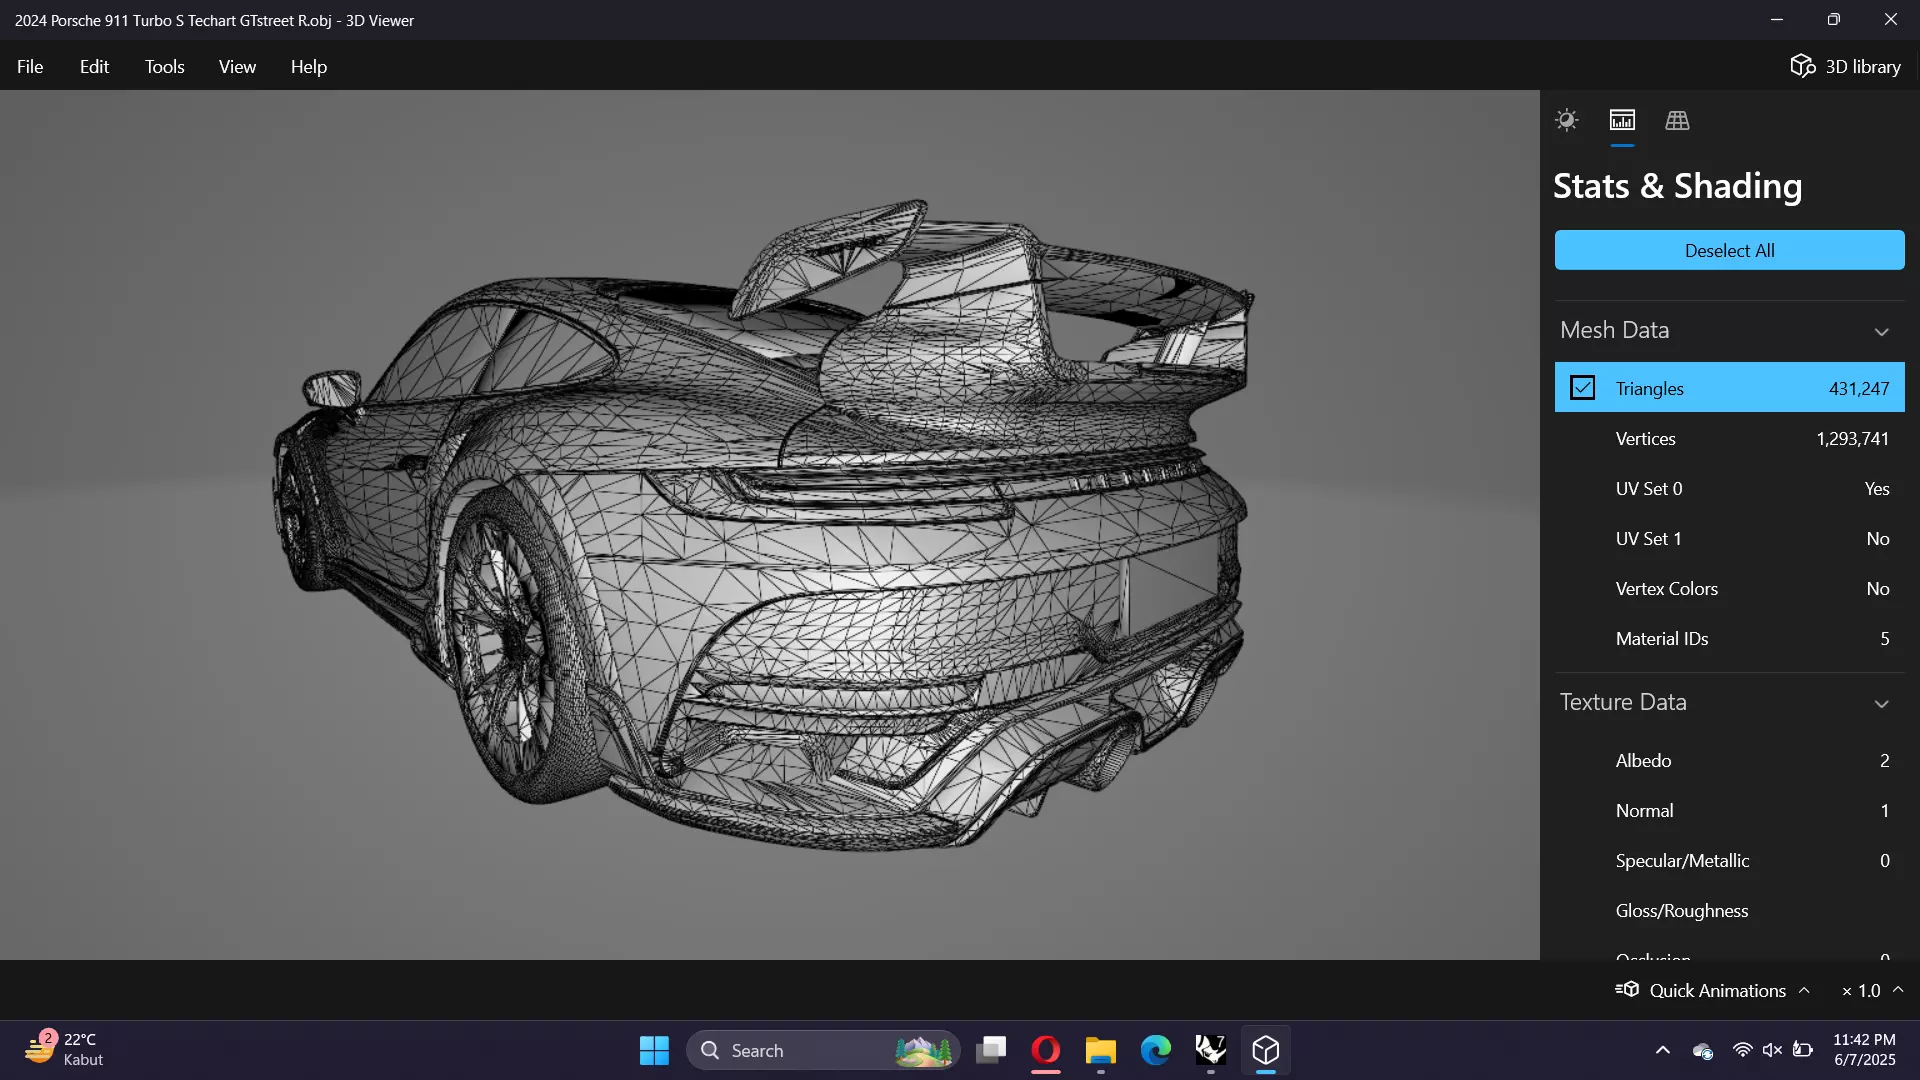Click the 3D Viewer taskbar icon
The height and width of the screenshot is (1080, 1920).
point(1266,1050)
